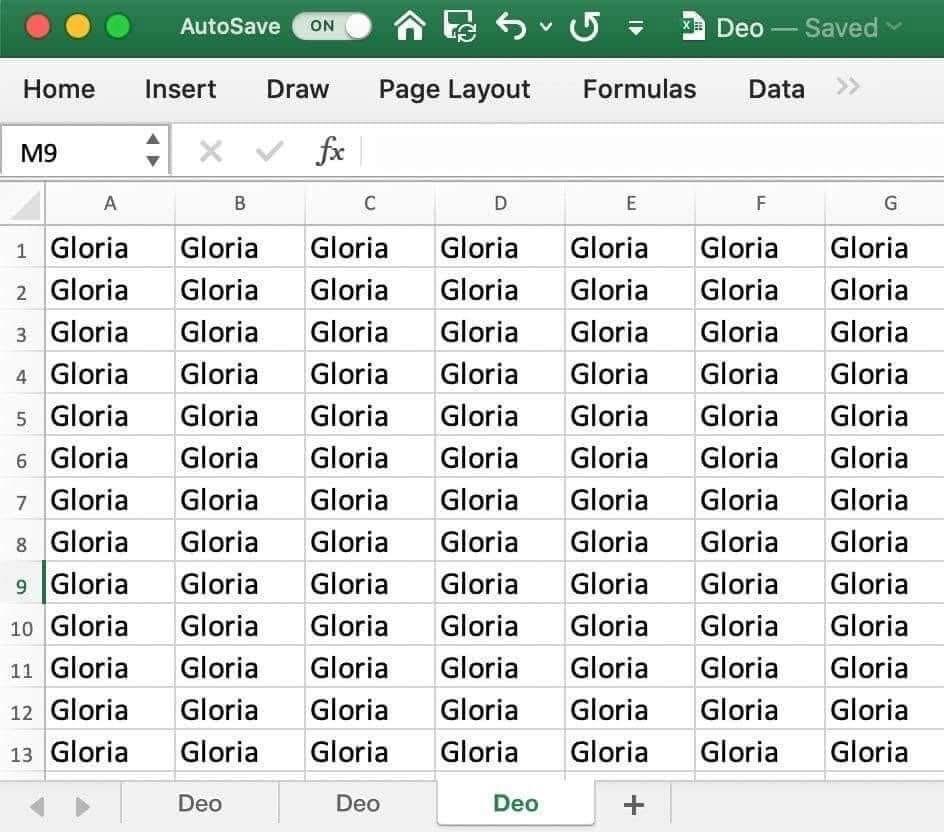Click Select All triangle at grid corner
The width and height of the screenshot is (944, 832).
(x=25, y=206)
